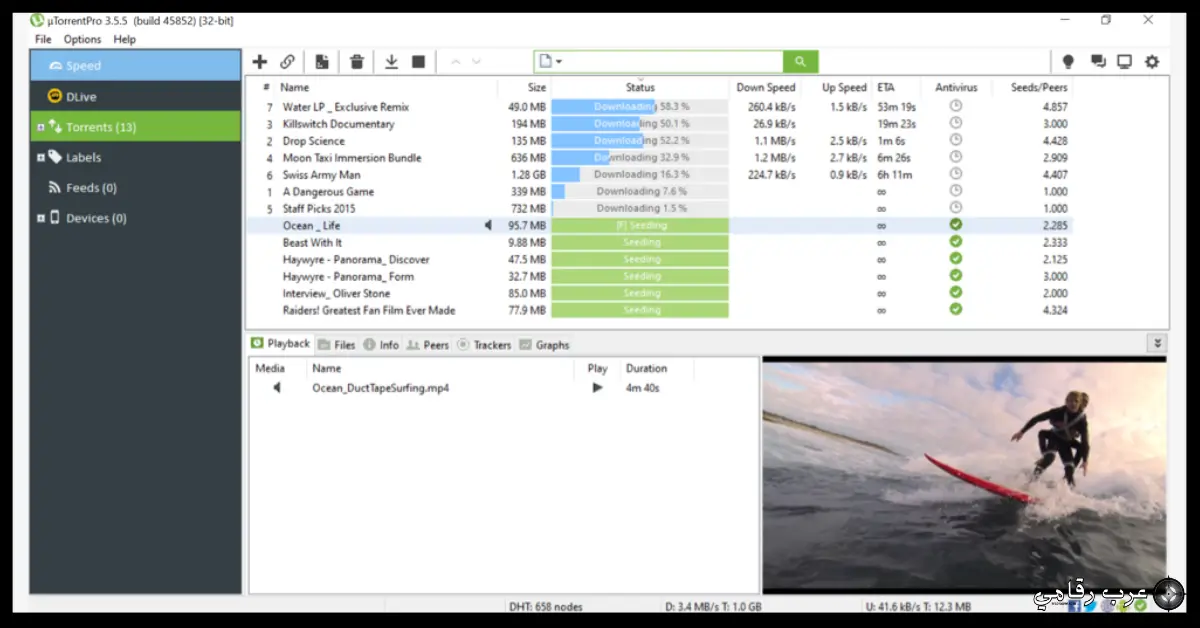Select the Create New Torrent icon
The image size is (1200, 628).
[x=322, y=61]
